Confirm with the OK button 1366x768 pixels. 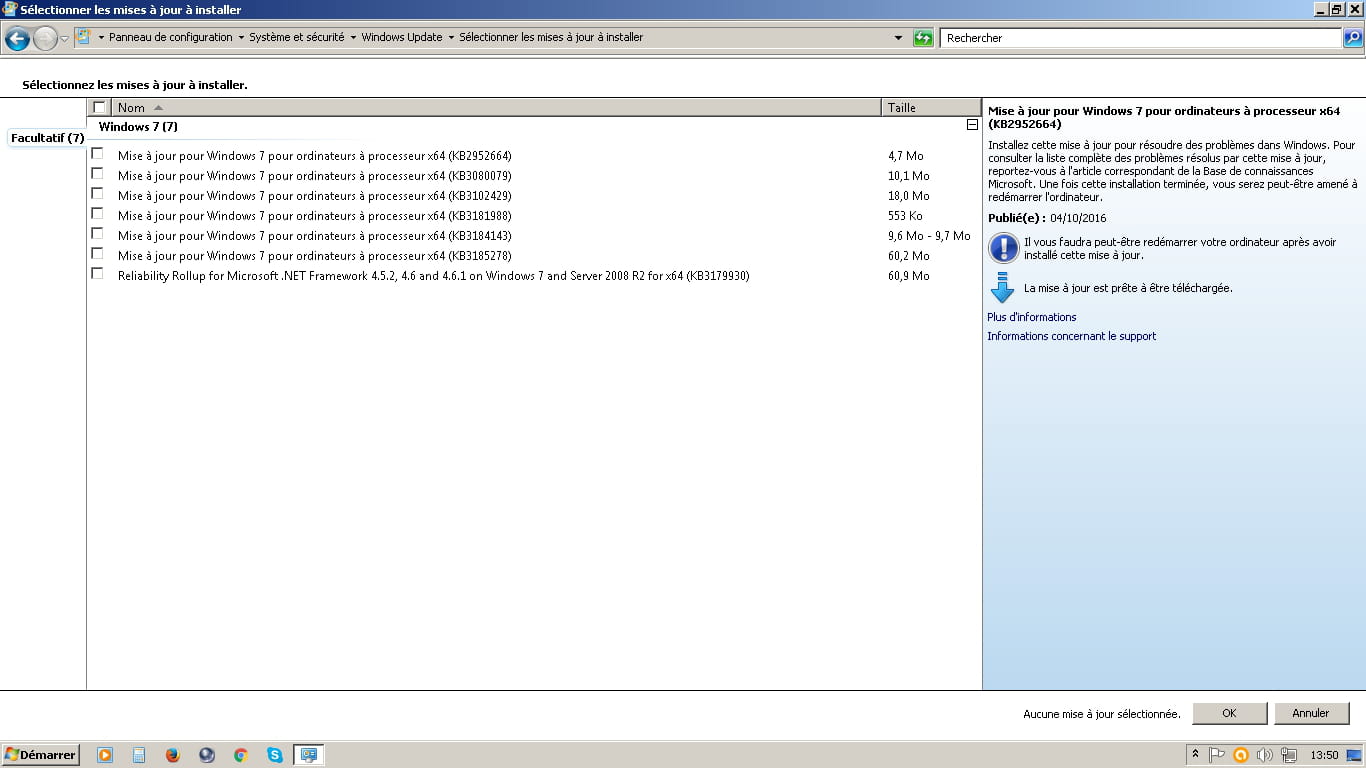1229,713
